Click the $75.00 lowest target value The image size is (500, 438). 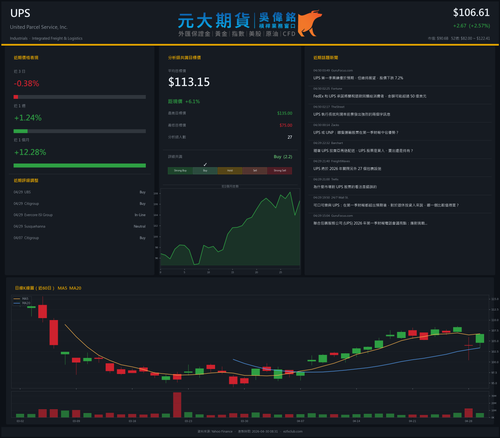(x=286, y=125)
